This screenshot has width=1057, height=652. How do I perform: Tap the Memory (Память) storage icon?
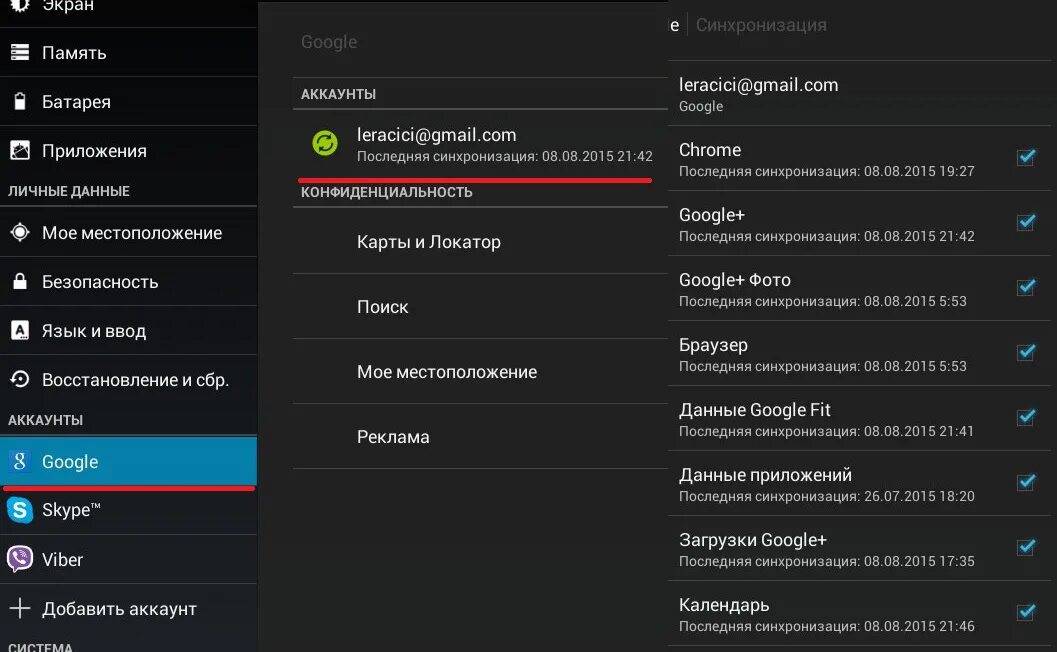(20, 52)
